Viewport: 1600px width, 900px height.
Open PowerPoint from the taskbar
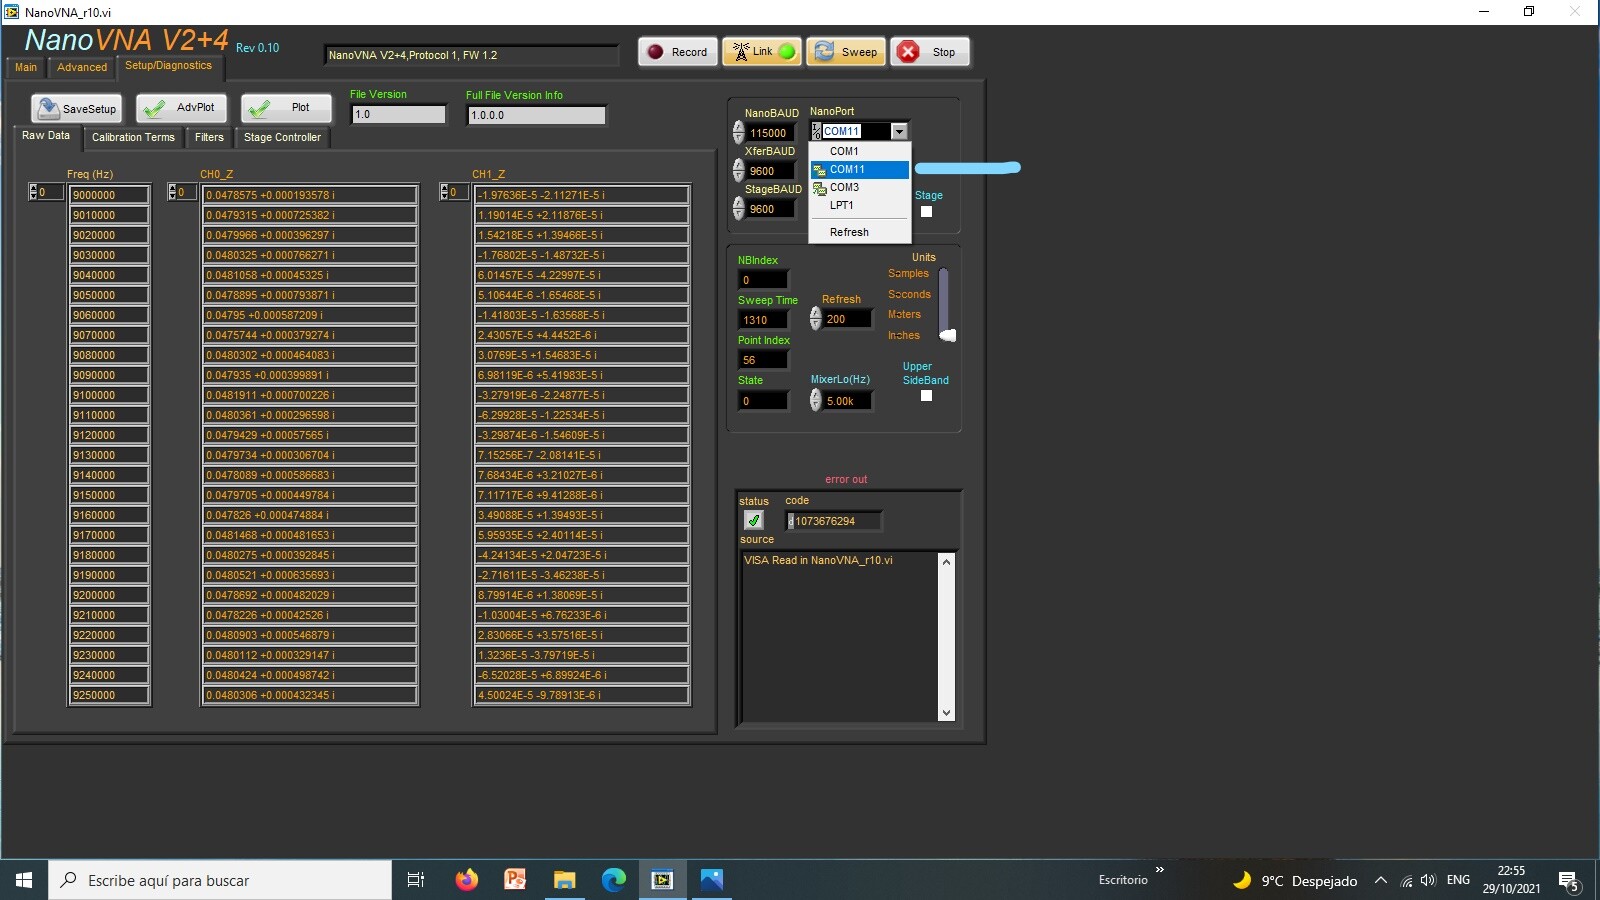click(x=515, y=880)
